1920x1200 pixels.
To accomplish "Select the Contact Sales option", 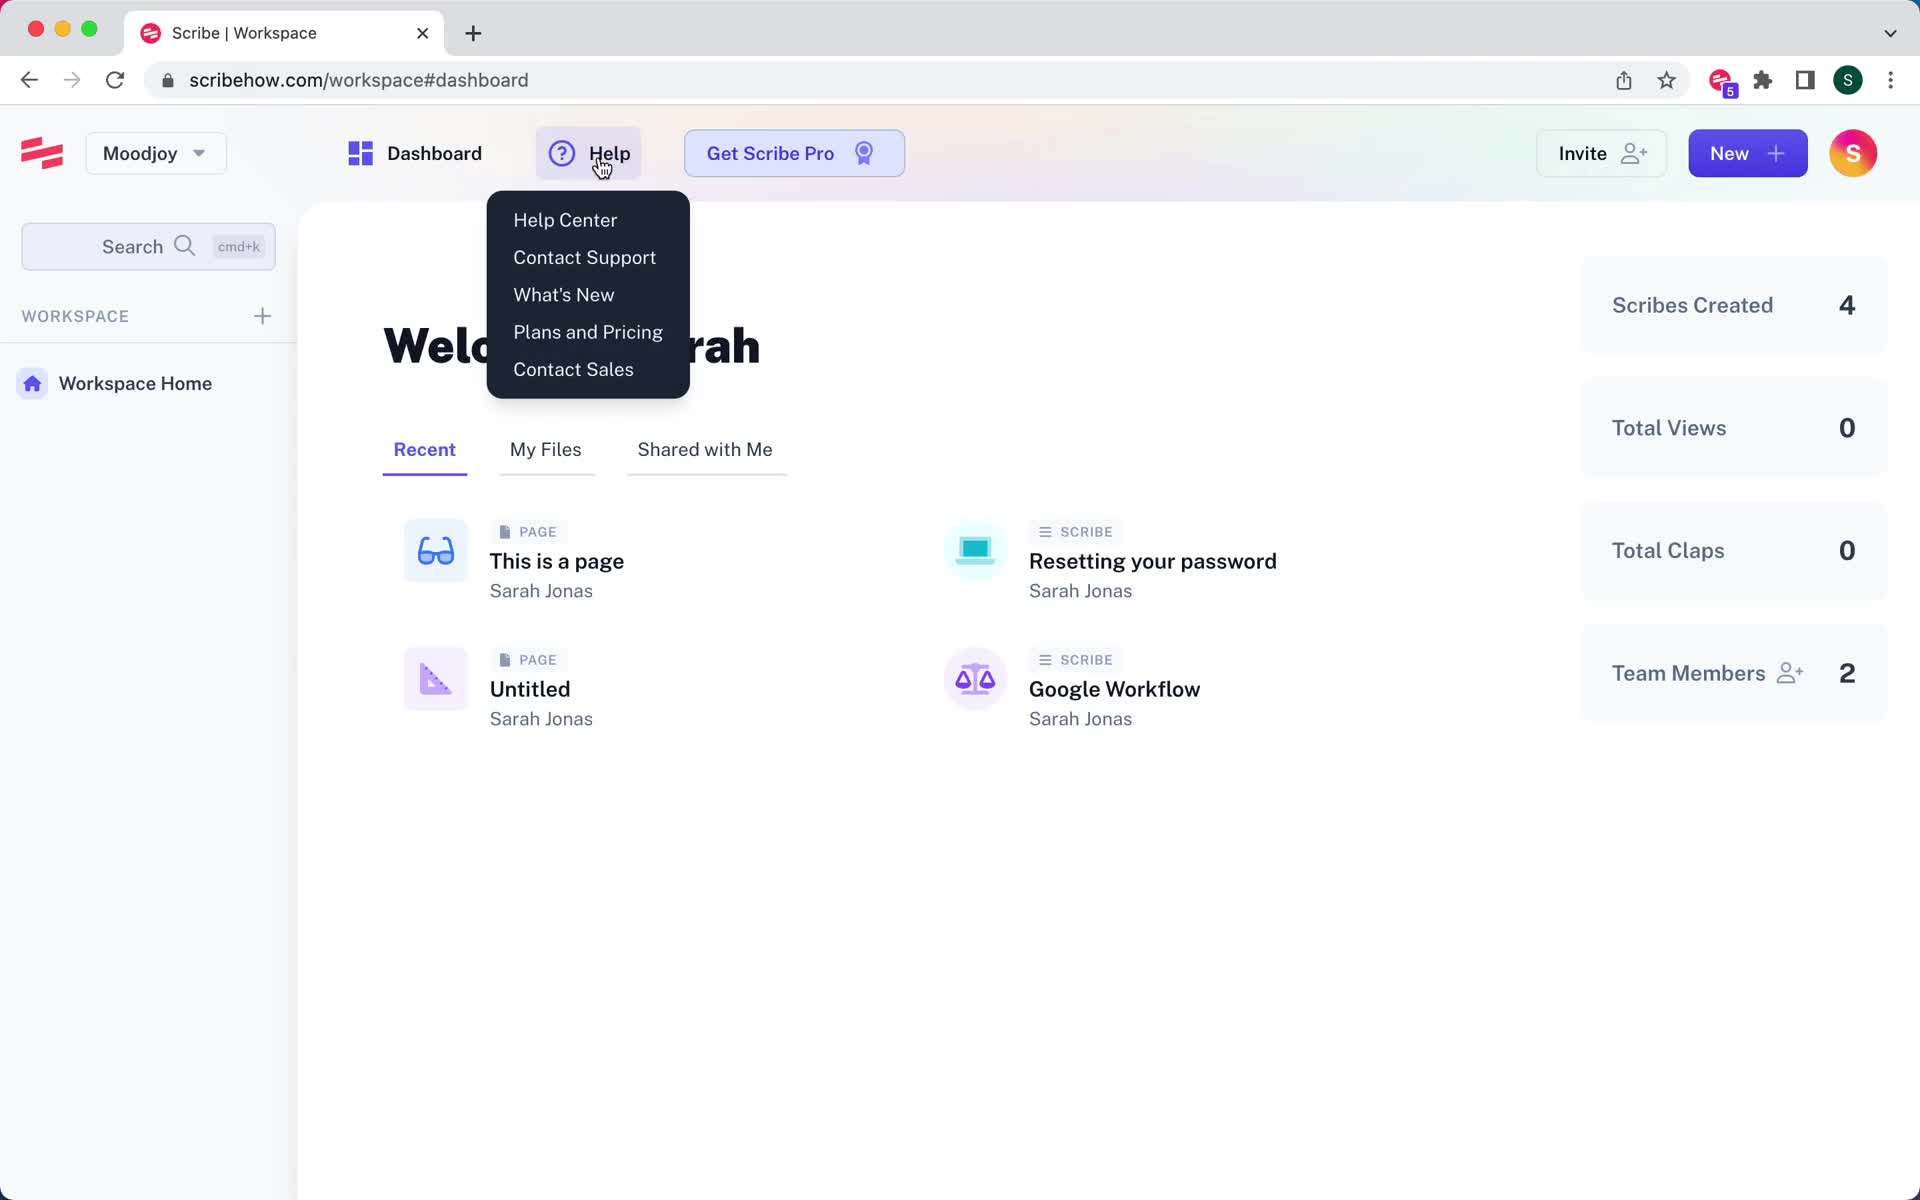I will tap(574, 369).
